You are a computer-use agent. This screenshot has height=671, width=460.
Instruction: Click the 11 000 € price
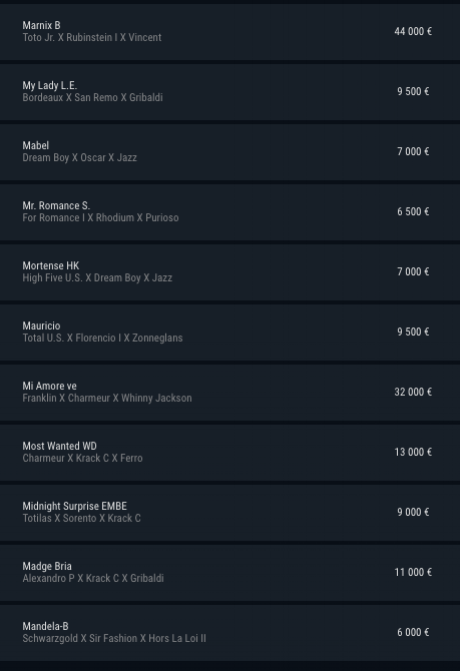413,572
